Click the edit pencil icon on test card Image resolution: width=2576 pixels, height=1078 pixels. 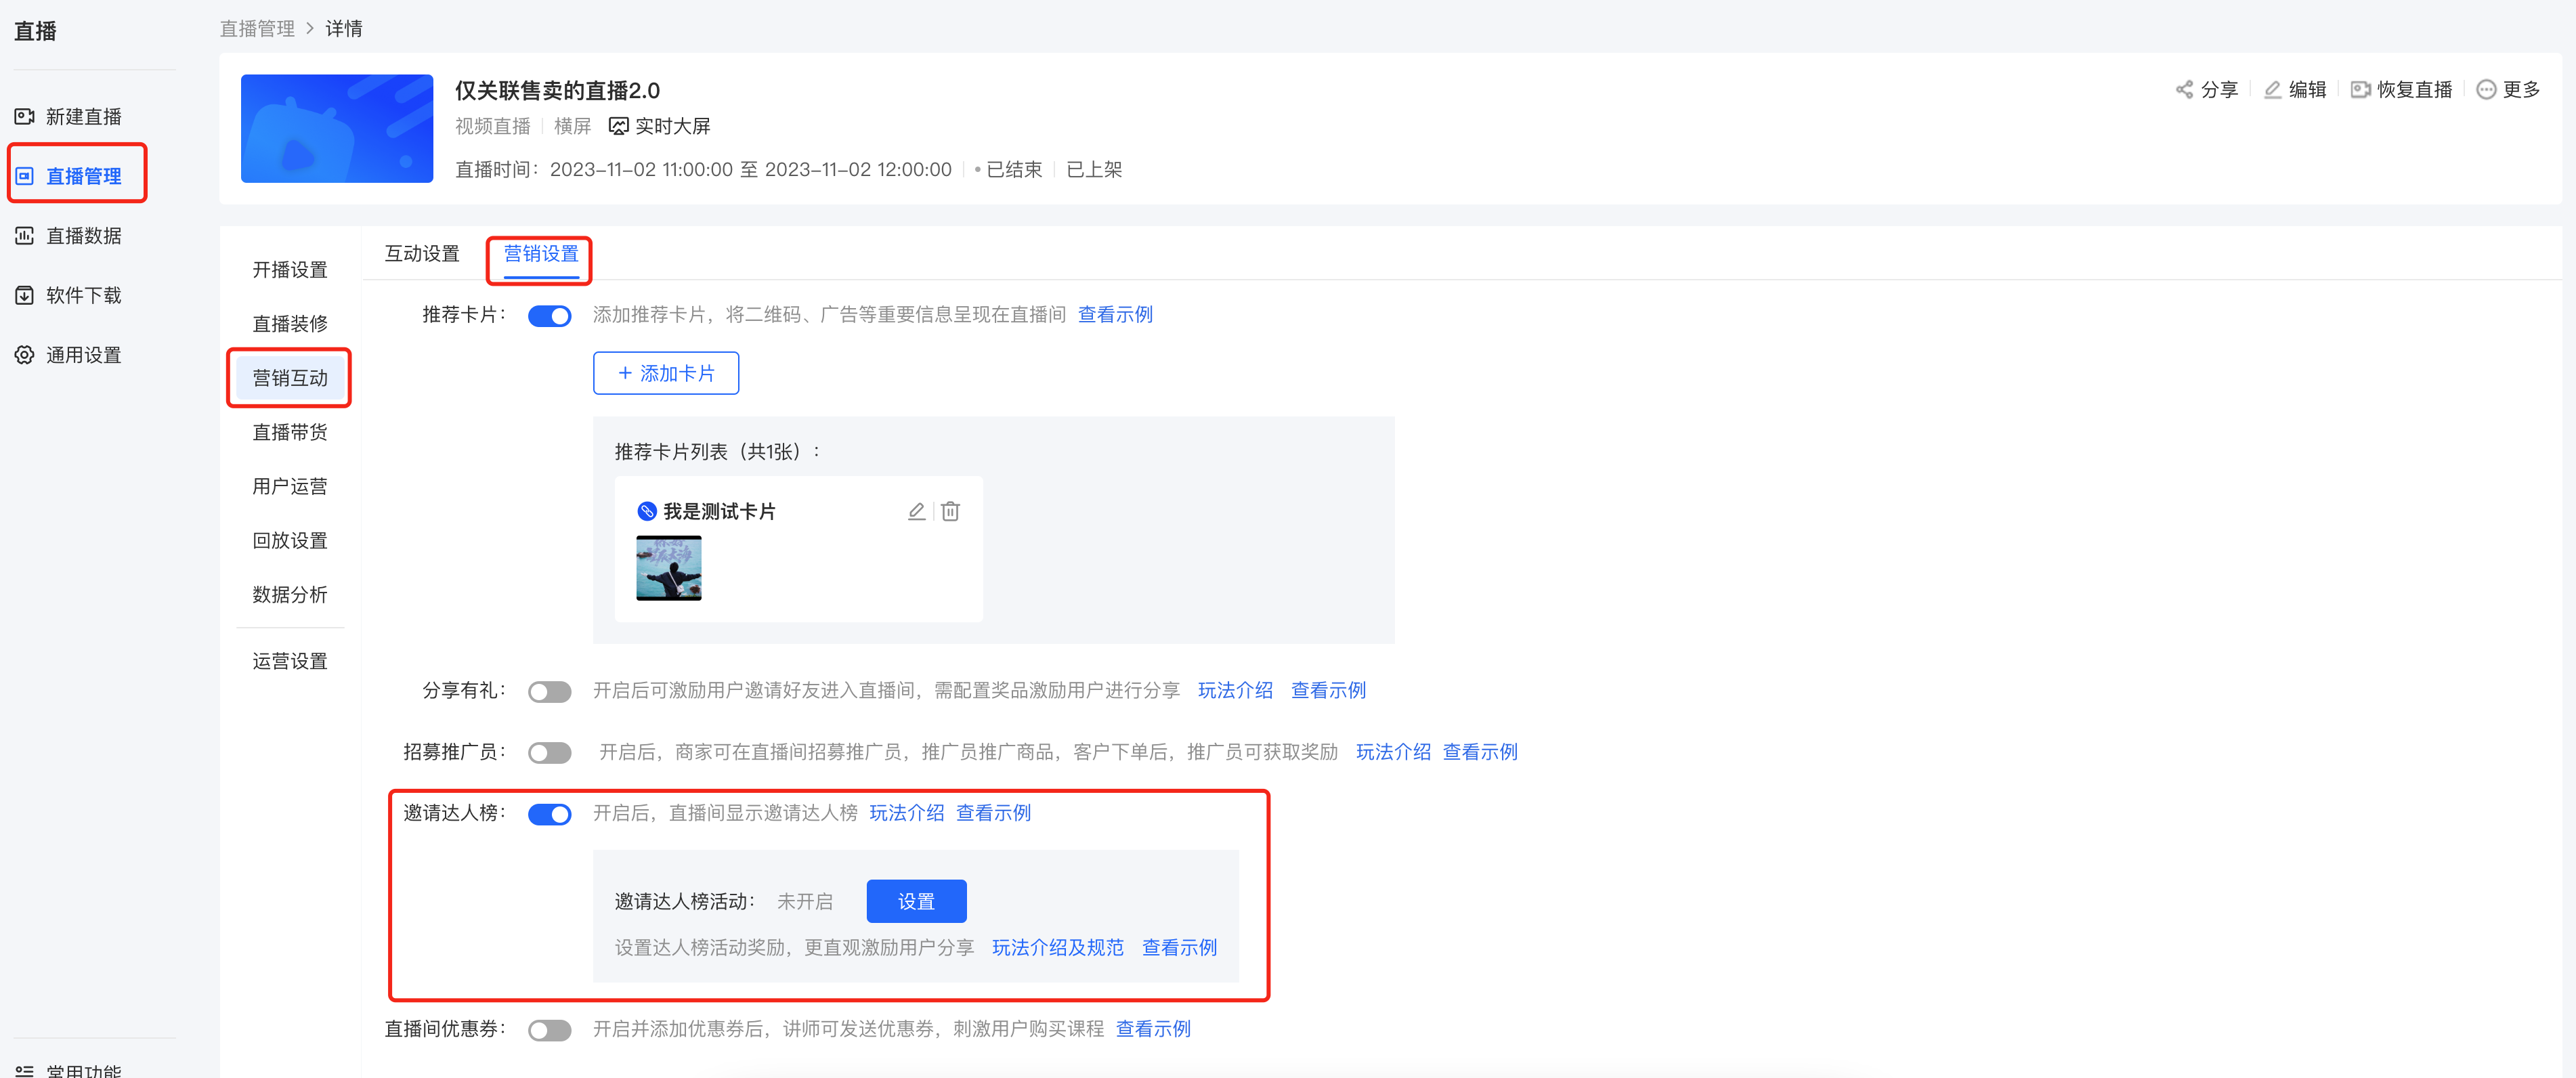(x=916, y=511)
